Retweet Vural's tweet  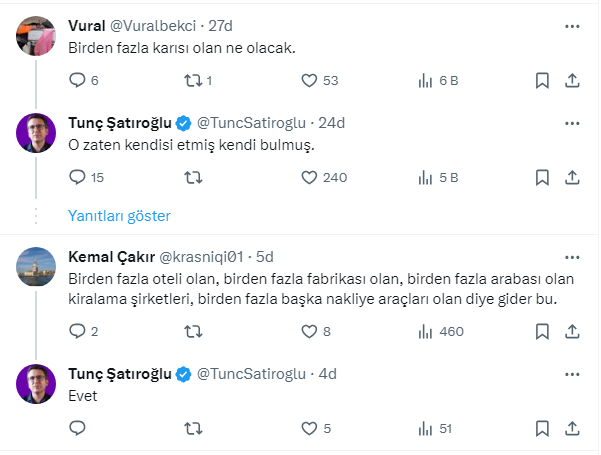click(x=195, y=80)
